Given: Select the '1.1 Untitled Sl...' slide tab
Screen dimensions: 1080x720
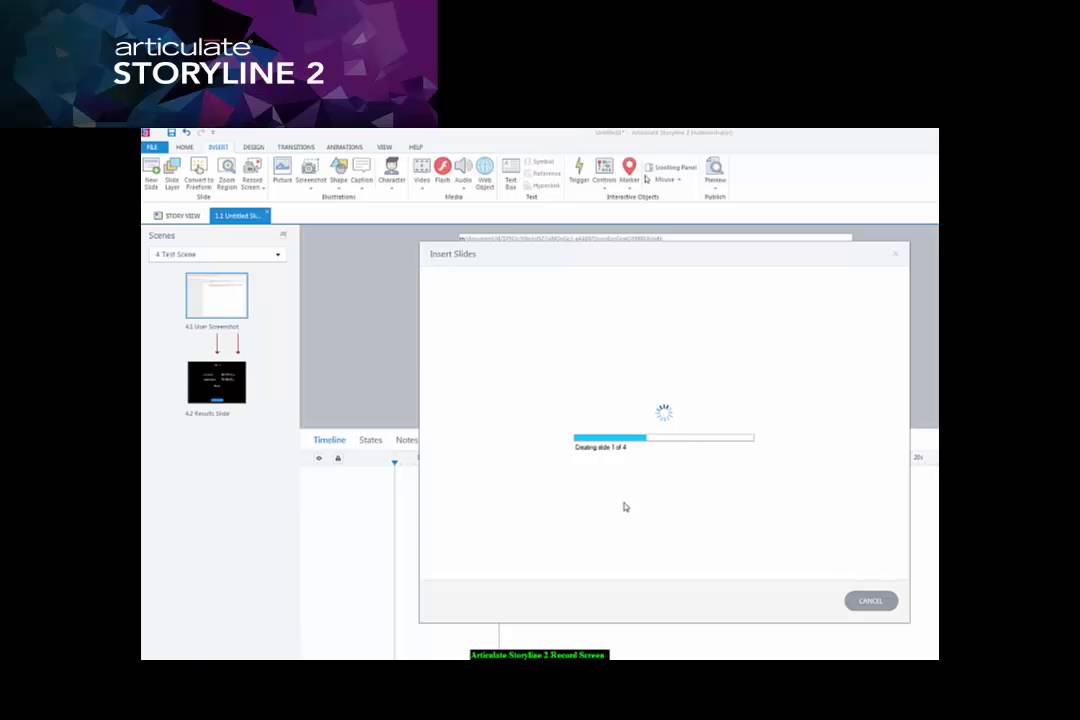Looking at the screenshot, I should [x=238, y=216].
